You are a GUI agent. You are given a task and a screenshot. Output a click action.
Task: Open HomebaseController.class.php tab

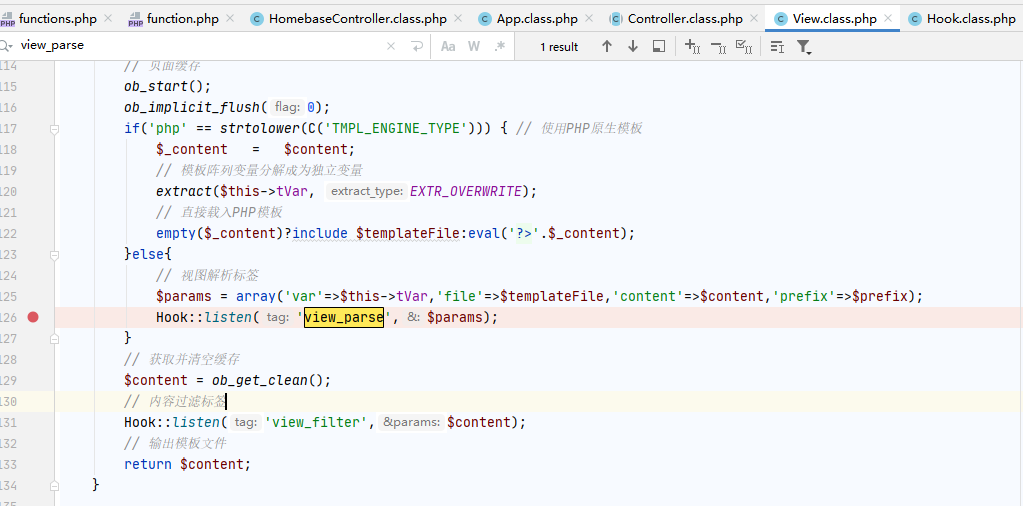(x=358, y=18)
